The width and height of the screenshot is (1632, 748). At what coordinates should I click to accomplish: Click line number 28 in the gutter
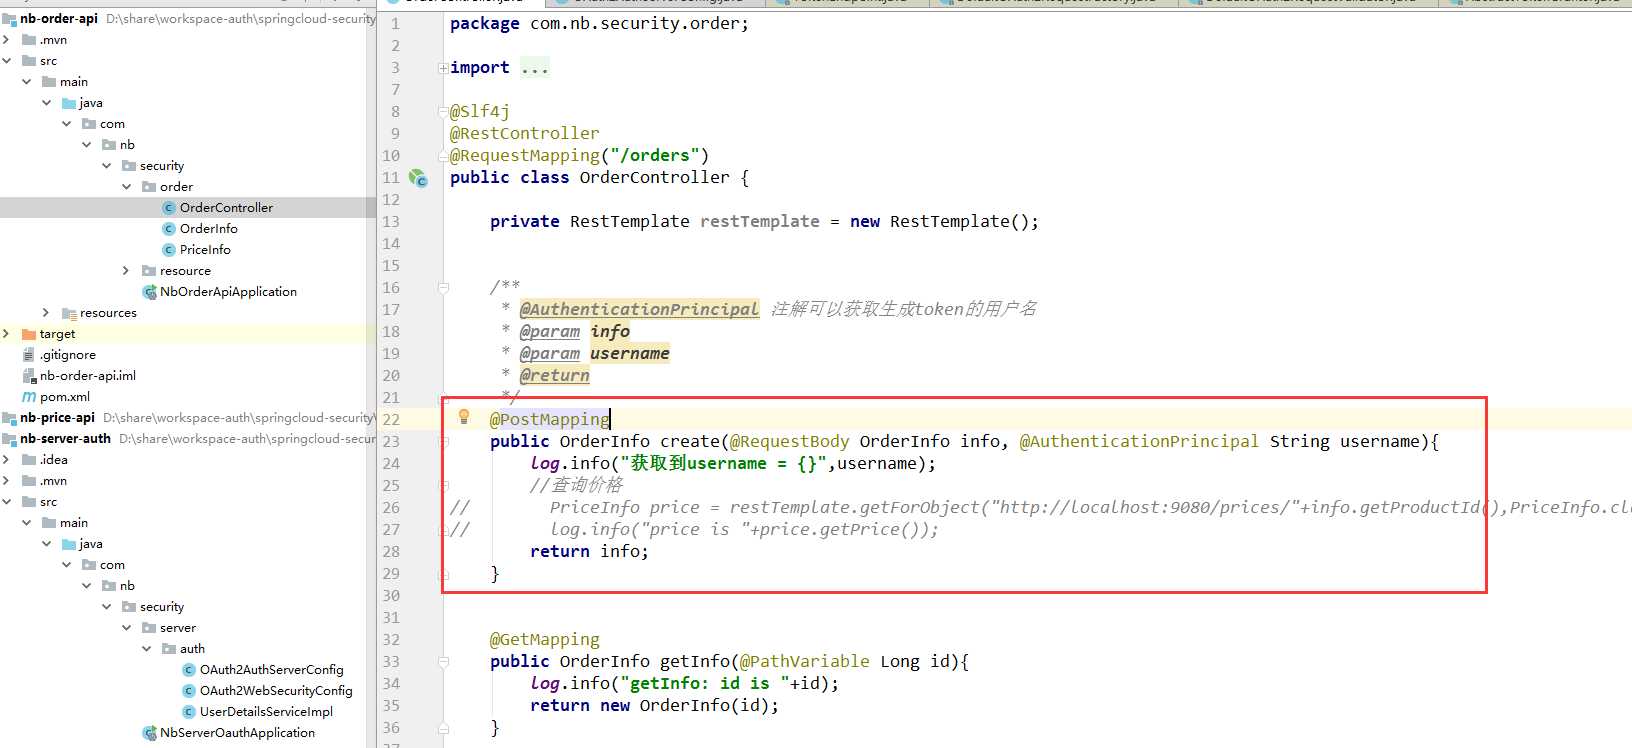pos(391,552)
